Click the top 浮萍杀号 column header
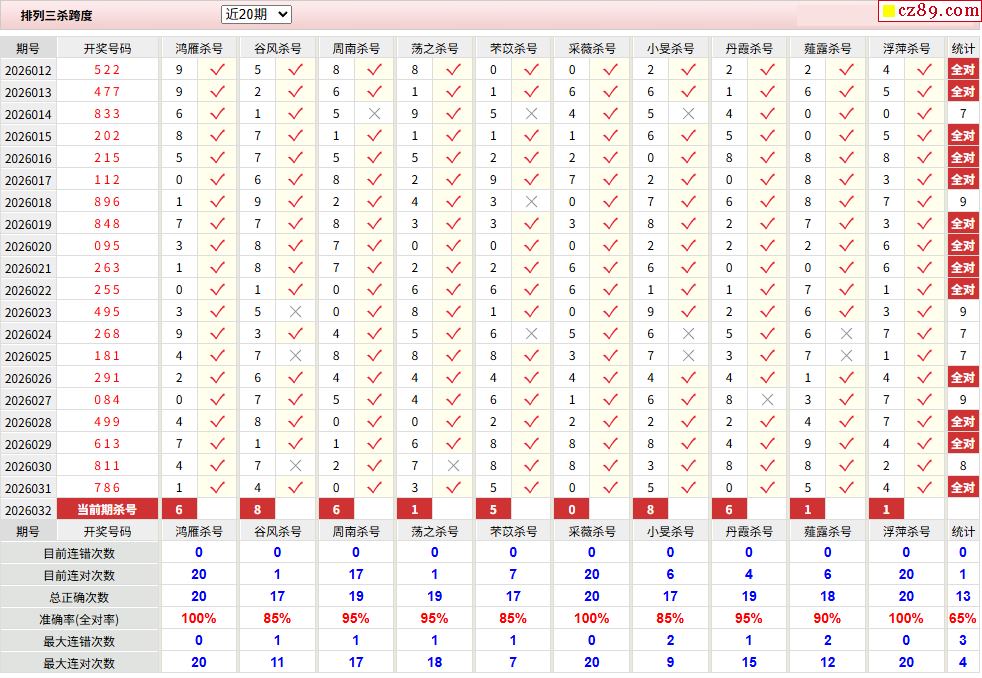 [906, 48]
